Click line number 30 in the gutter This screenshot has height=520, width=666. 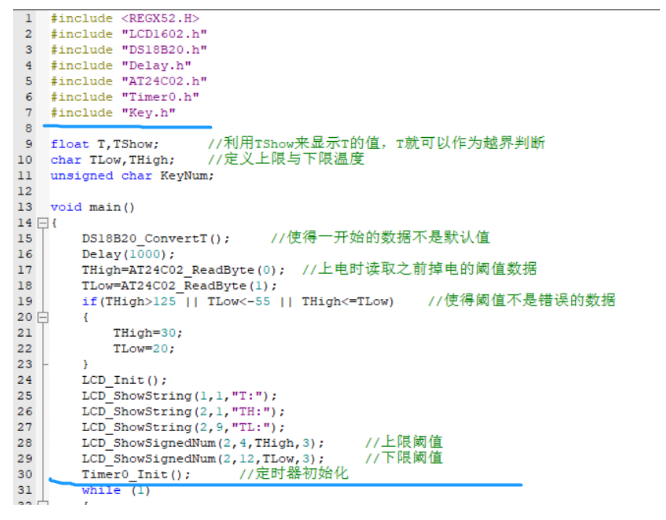pyautogui.click(x=25, y=474)
